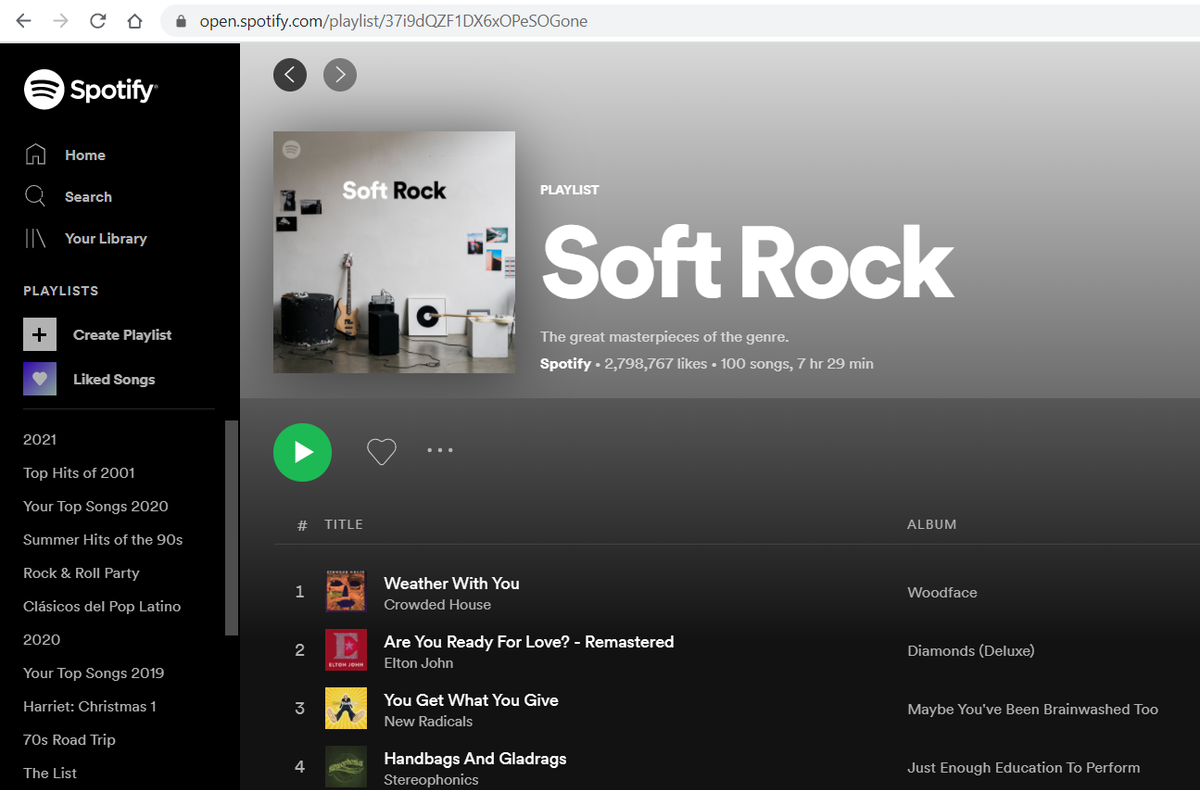Open the Woodface album link
Screen dimensions: 1200x790
tap(942, 592)
